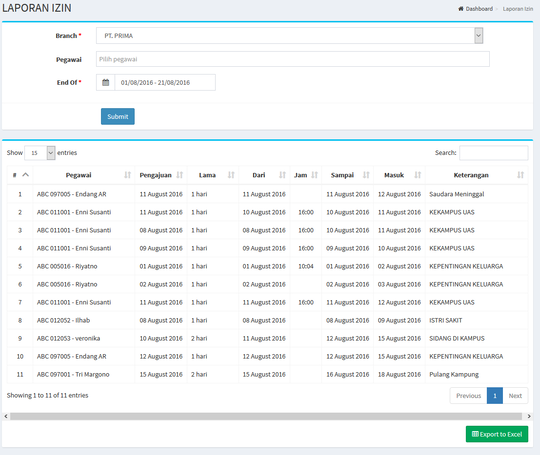Go to page 1 in pagination
The height and width of the screenshot is (455, 540).
[x=495, y=395]
